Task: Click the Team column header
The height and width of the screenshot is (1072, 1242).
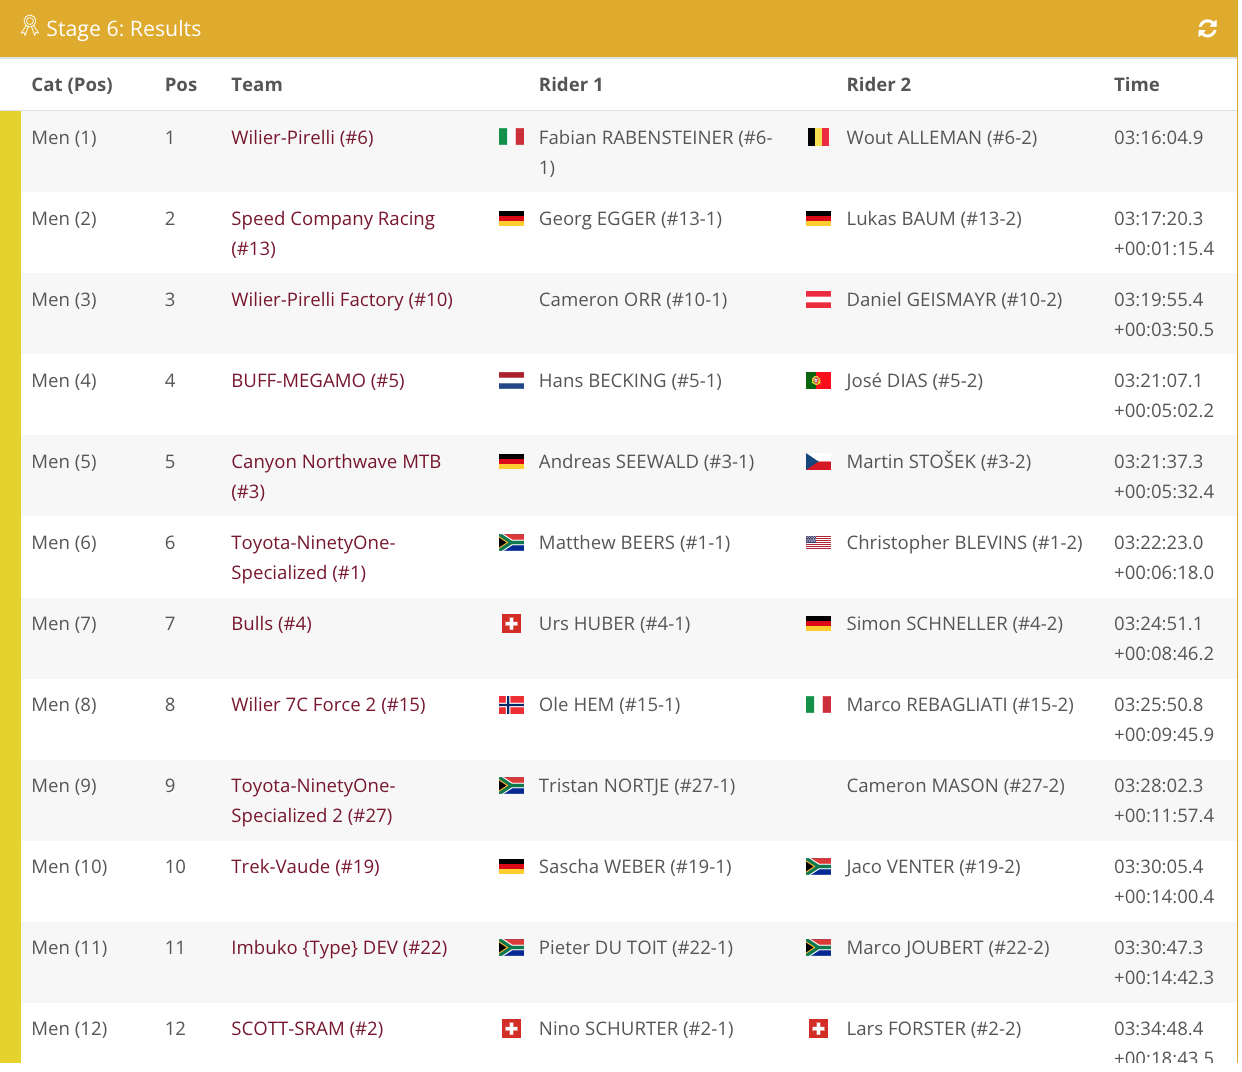Action: tap(257, 84)
